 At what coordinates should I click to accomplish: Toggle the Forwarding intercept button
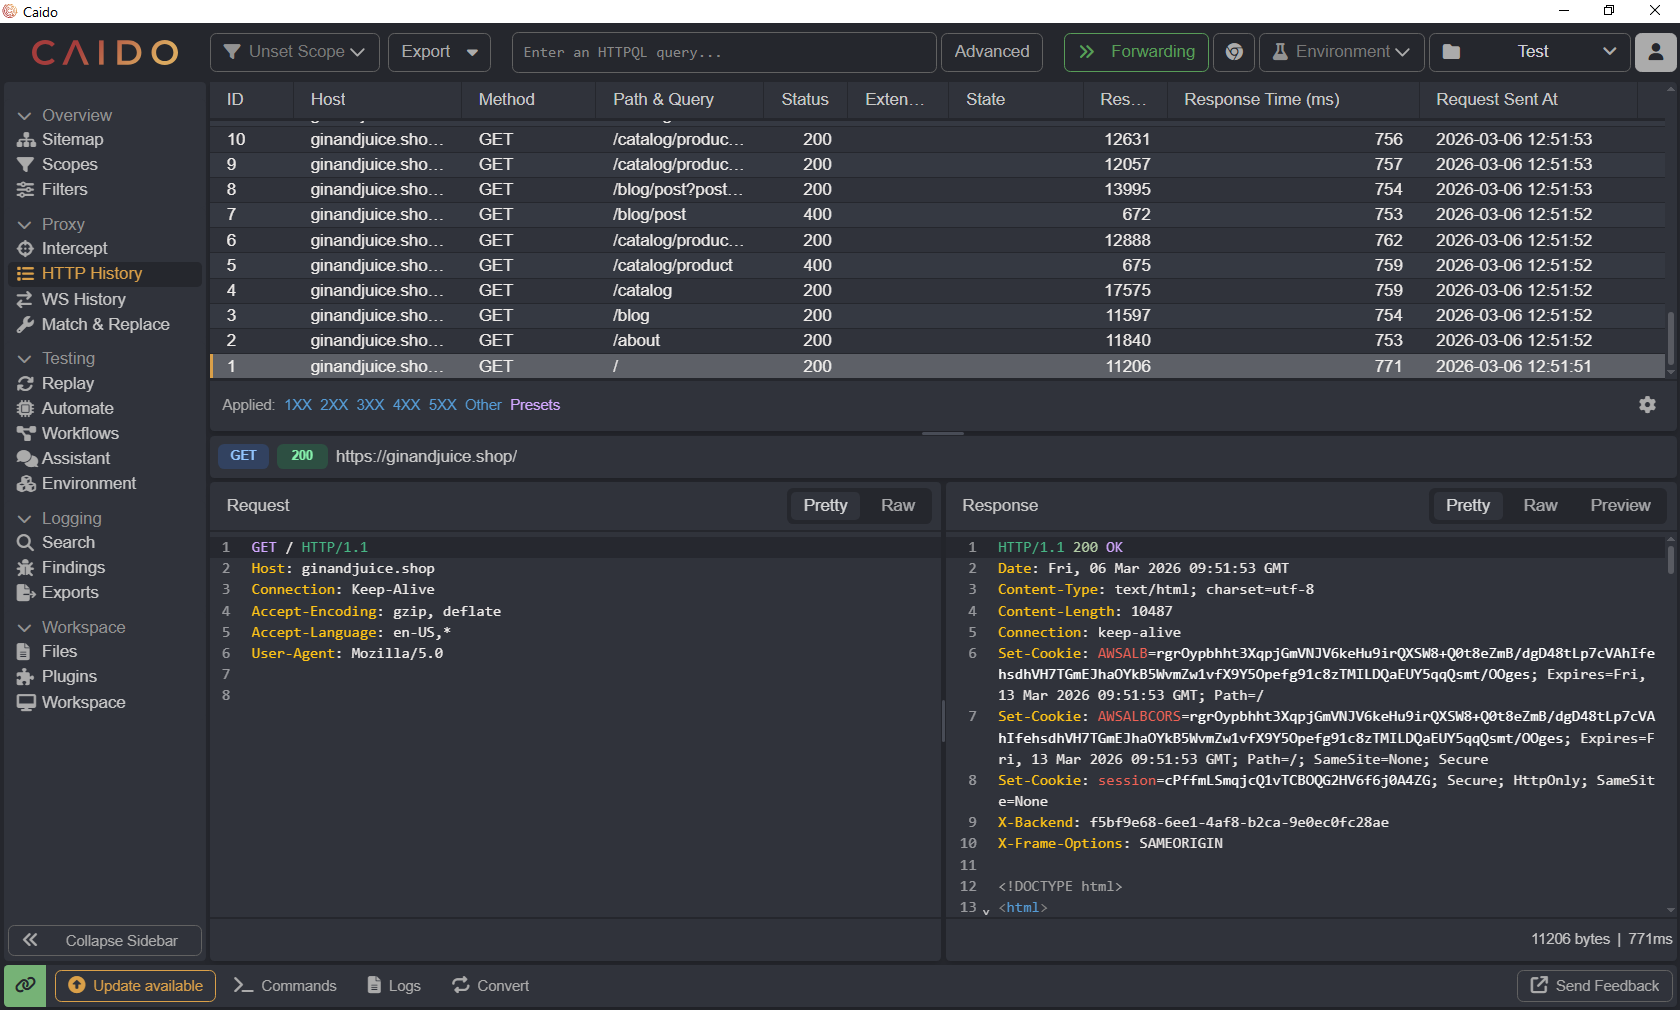1136,52
